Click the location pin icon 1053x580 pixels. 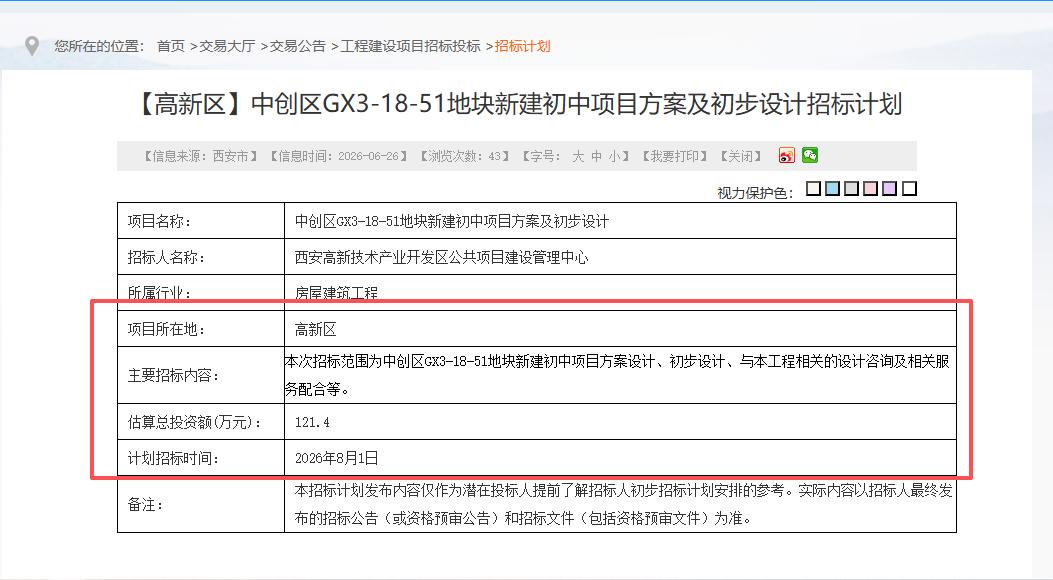pos(32,46)
